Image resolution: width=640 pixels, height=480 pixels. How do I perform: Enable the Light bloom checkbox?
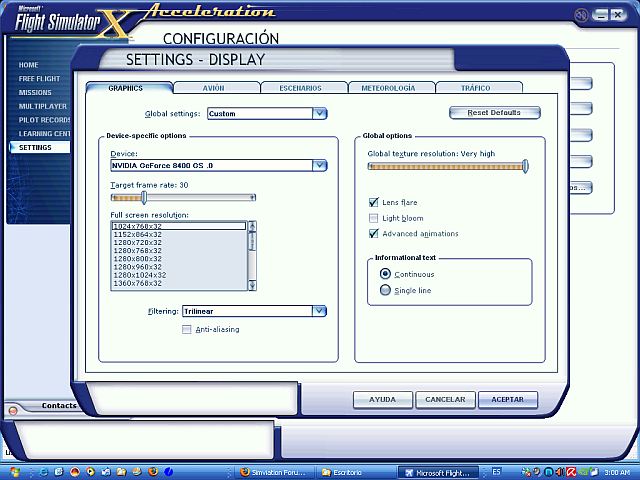coord(374,218)
